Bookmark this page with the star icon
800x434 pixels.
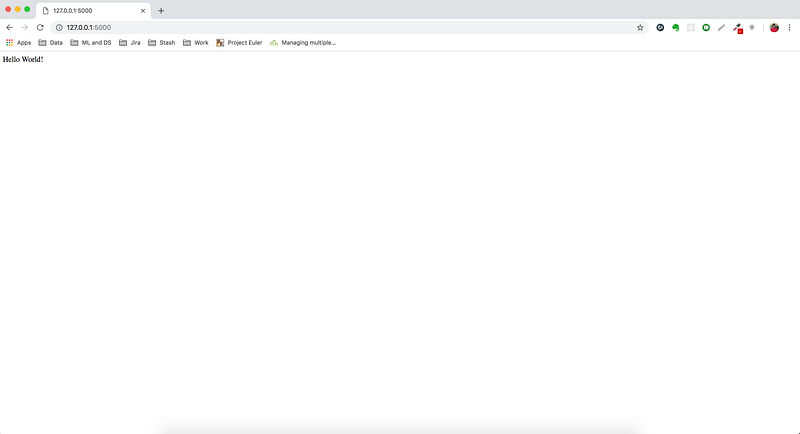click(640, 28)
